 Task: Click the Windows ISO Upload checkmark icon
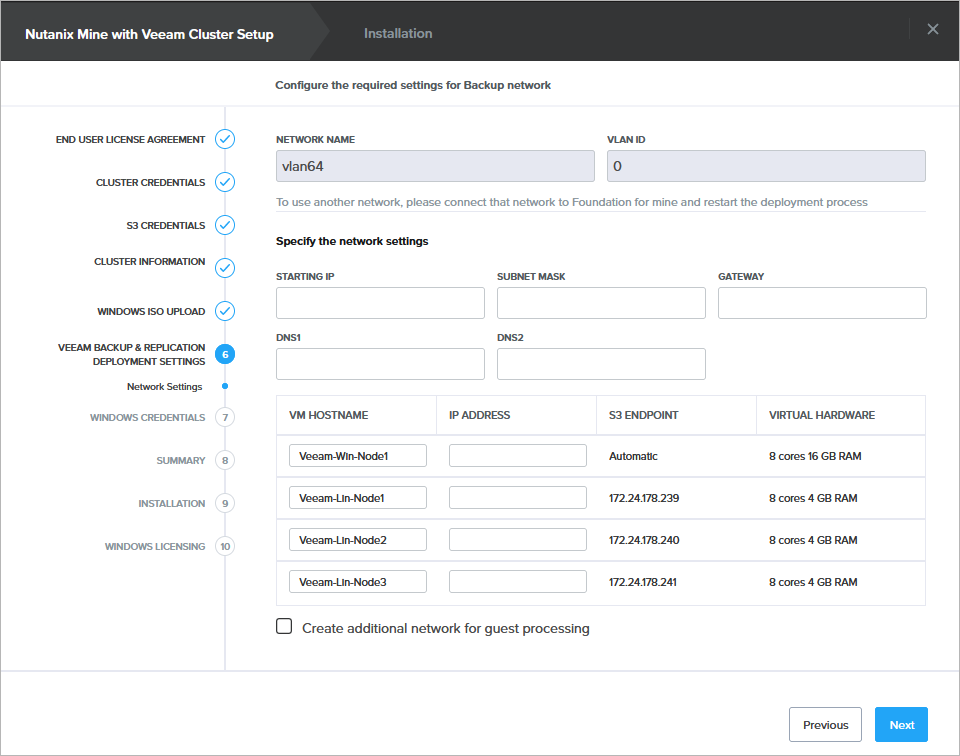(x=225, y=311)
